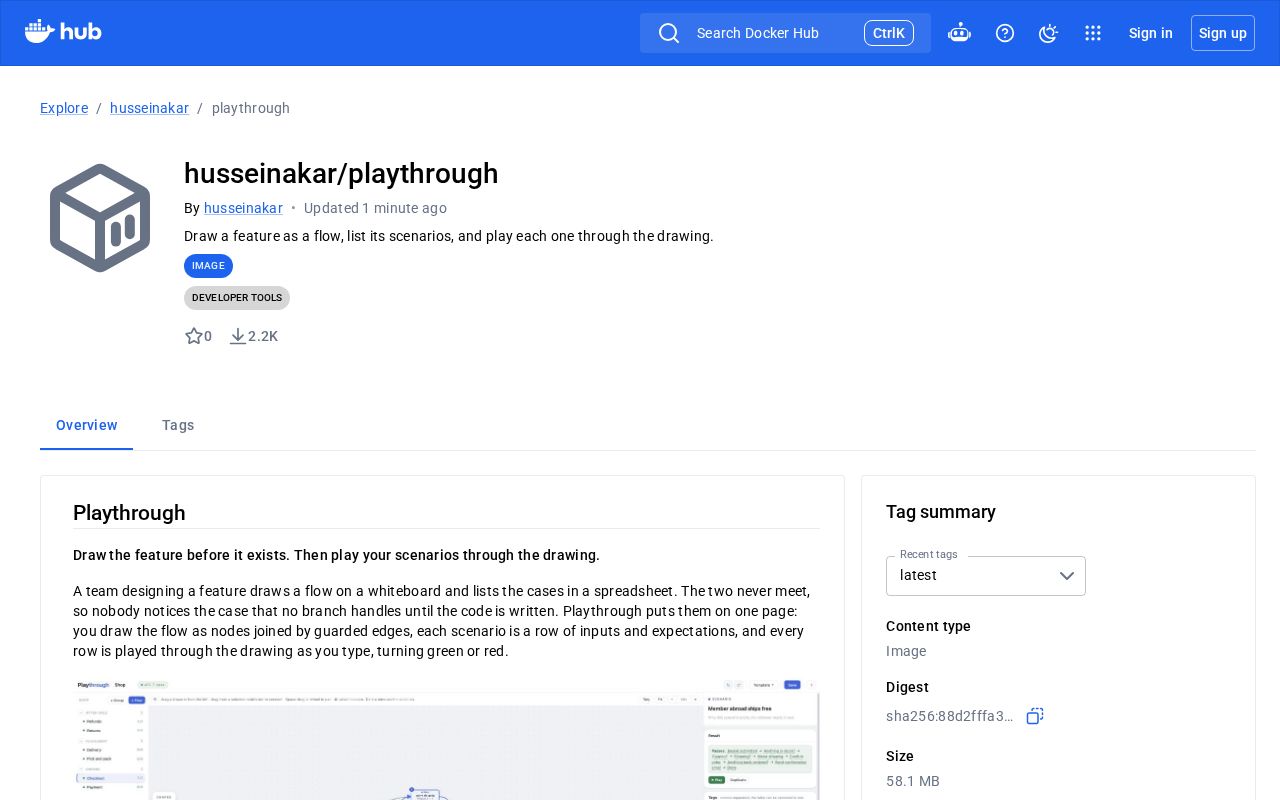
Task: Click the downloads icon next to 2.2K
Action: [x=237, y=336]
